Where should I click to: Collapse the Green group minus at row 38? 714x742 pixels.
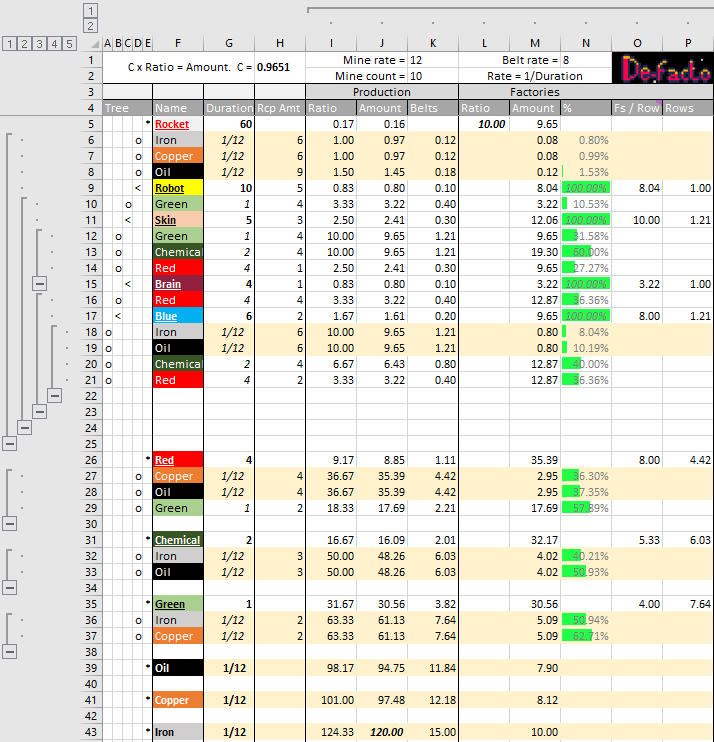click(x=9, y=651)
